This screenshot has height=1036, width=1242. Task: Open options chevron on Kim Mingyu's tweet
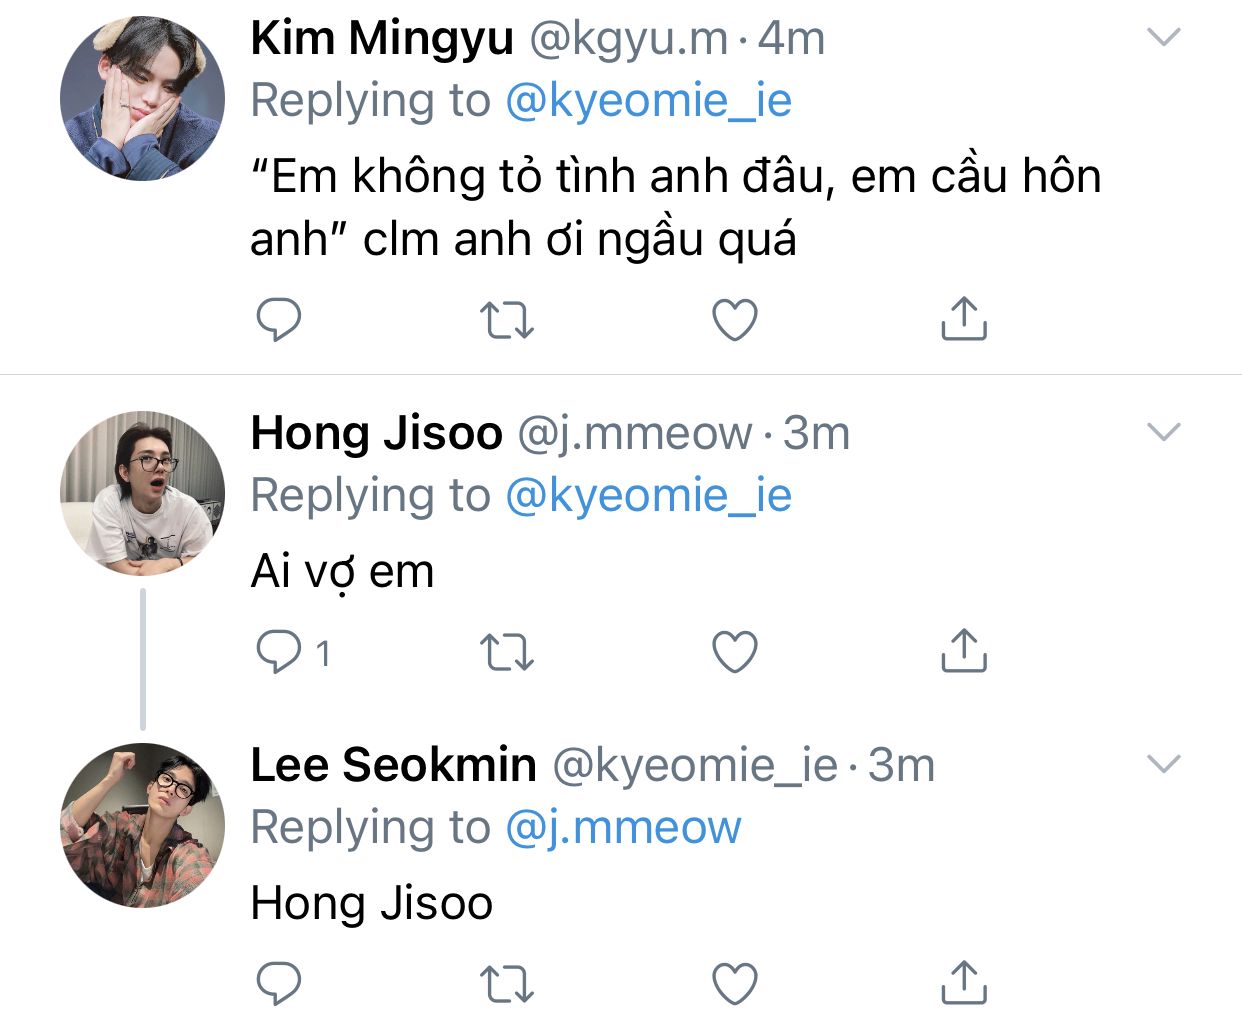(1164, 38)
